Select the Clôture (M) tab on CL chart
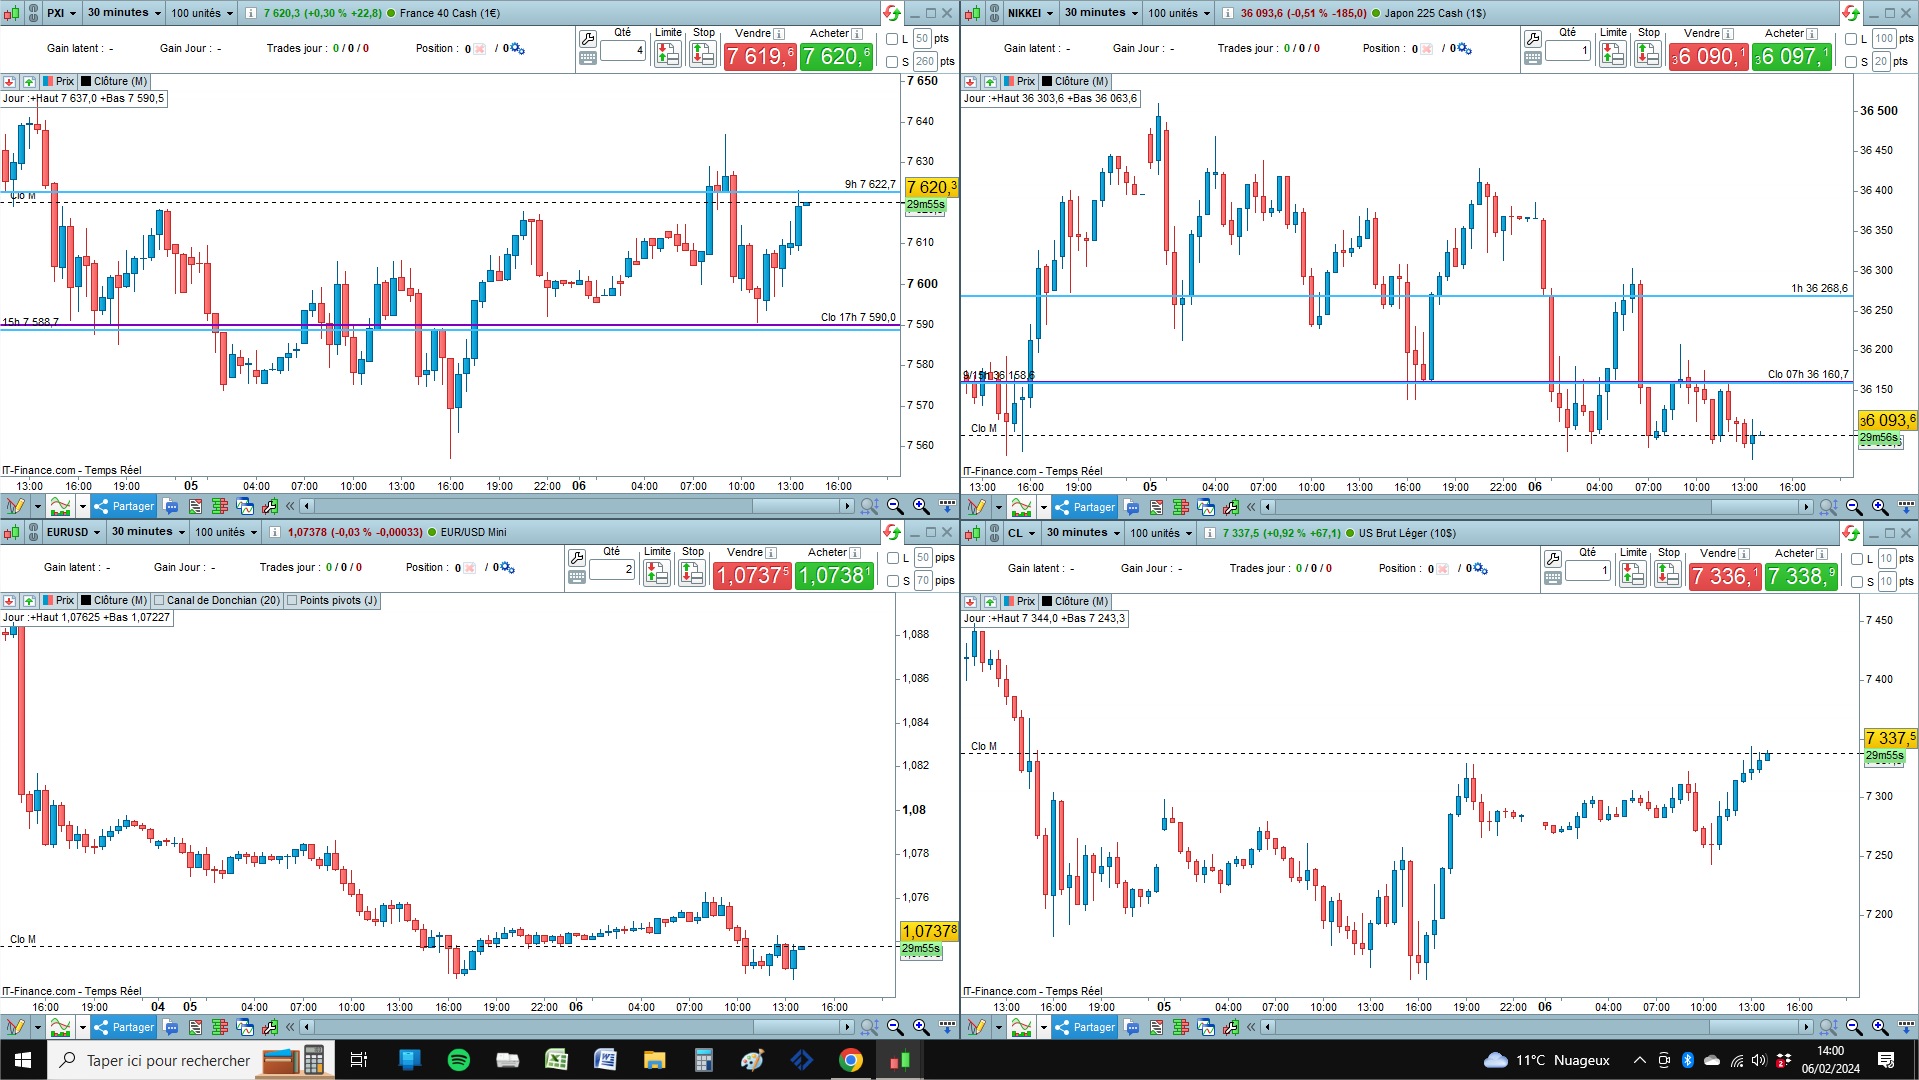The height and width of the screenshot is (1080, 1919). 1075,602
